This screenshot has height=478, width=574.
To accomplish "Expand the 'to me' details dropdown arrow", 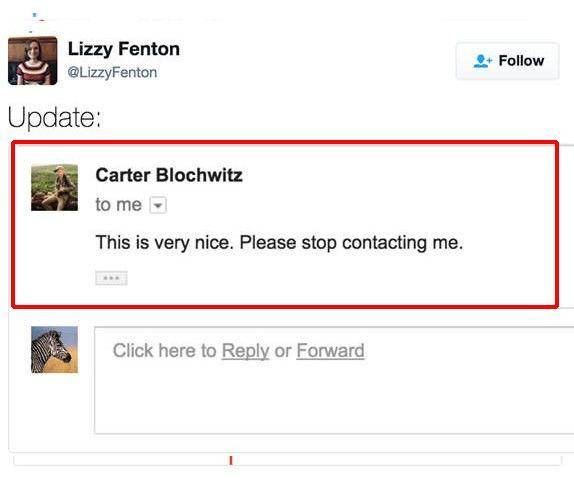I will [158, 205].
